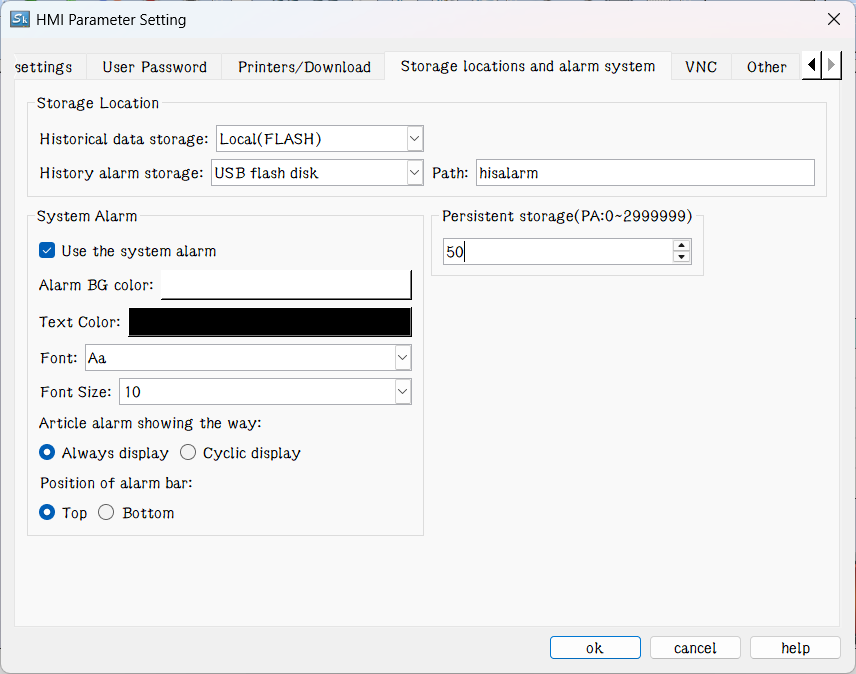
Task: Switch to the VNC tab
Action: [700, 67]
